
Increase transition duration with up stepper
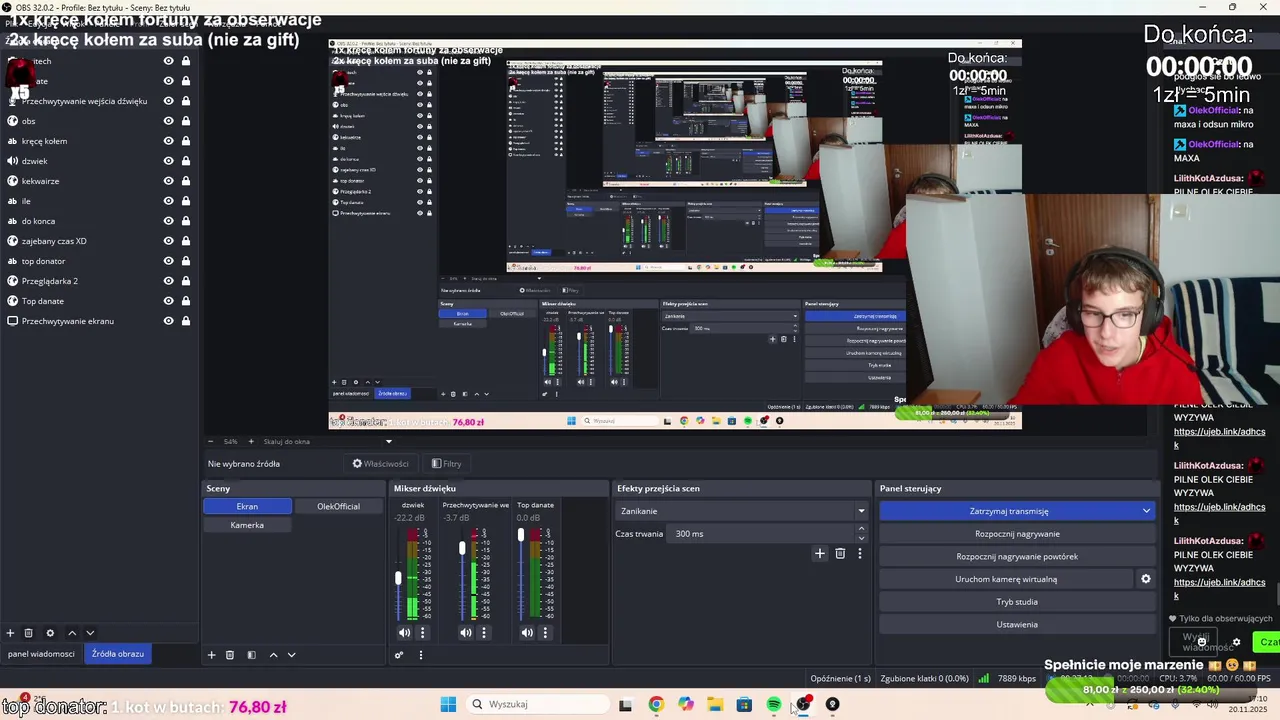(861, 529)
